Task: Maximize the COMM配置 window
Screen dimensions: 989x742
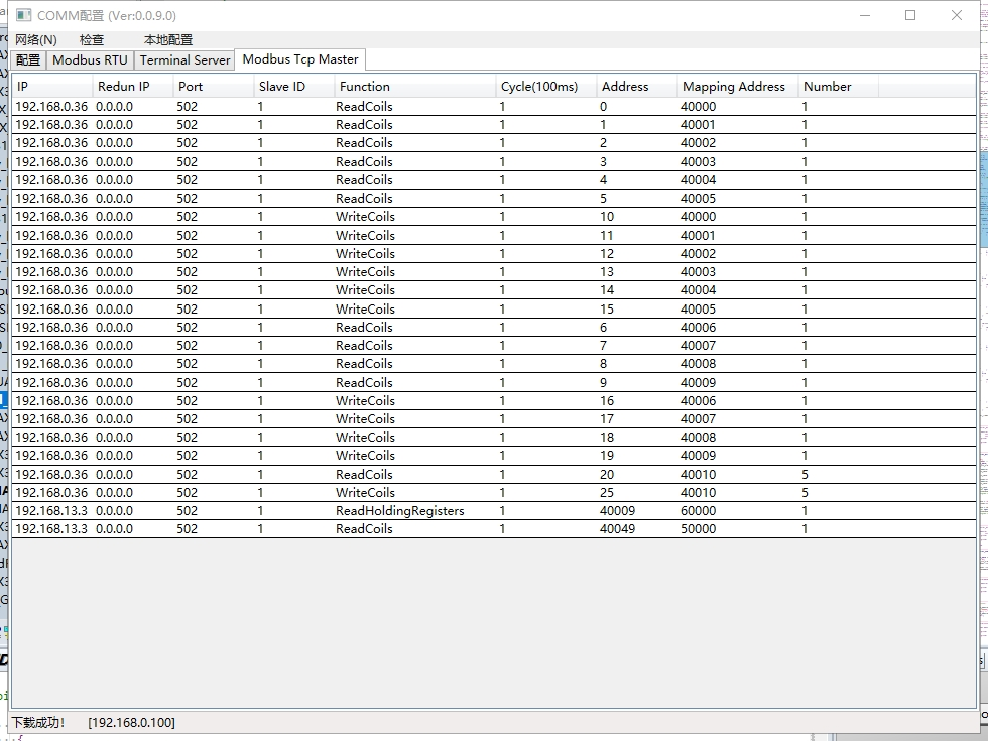Action: point(910,15)
